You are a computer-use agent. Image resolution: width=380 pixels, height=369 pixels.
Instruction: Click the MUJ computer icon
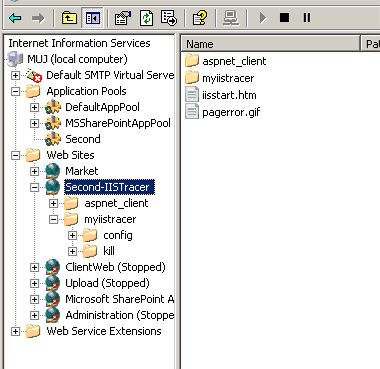[x=15, y=59]
